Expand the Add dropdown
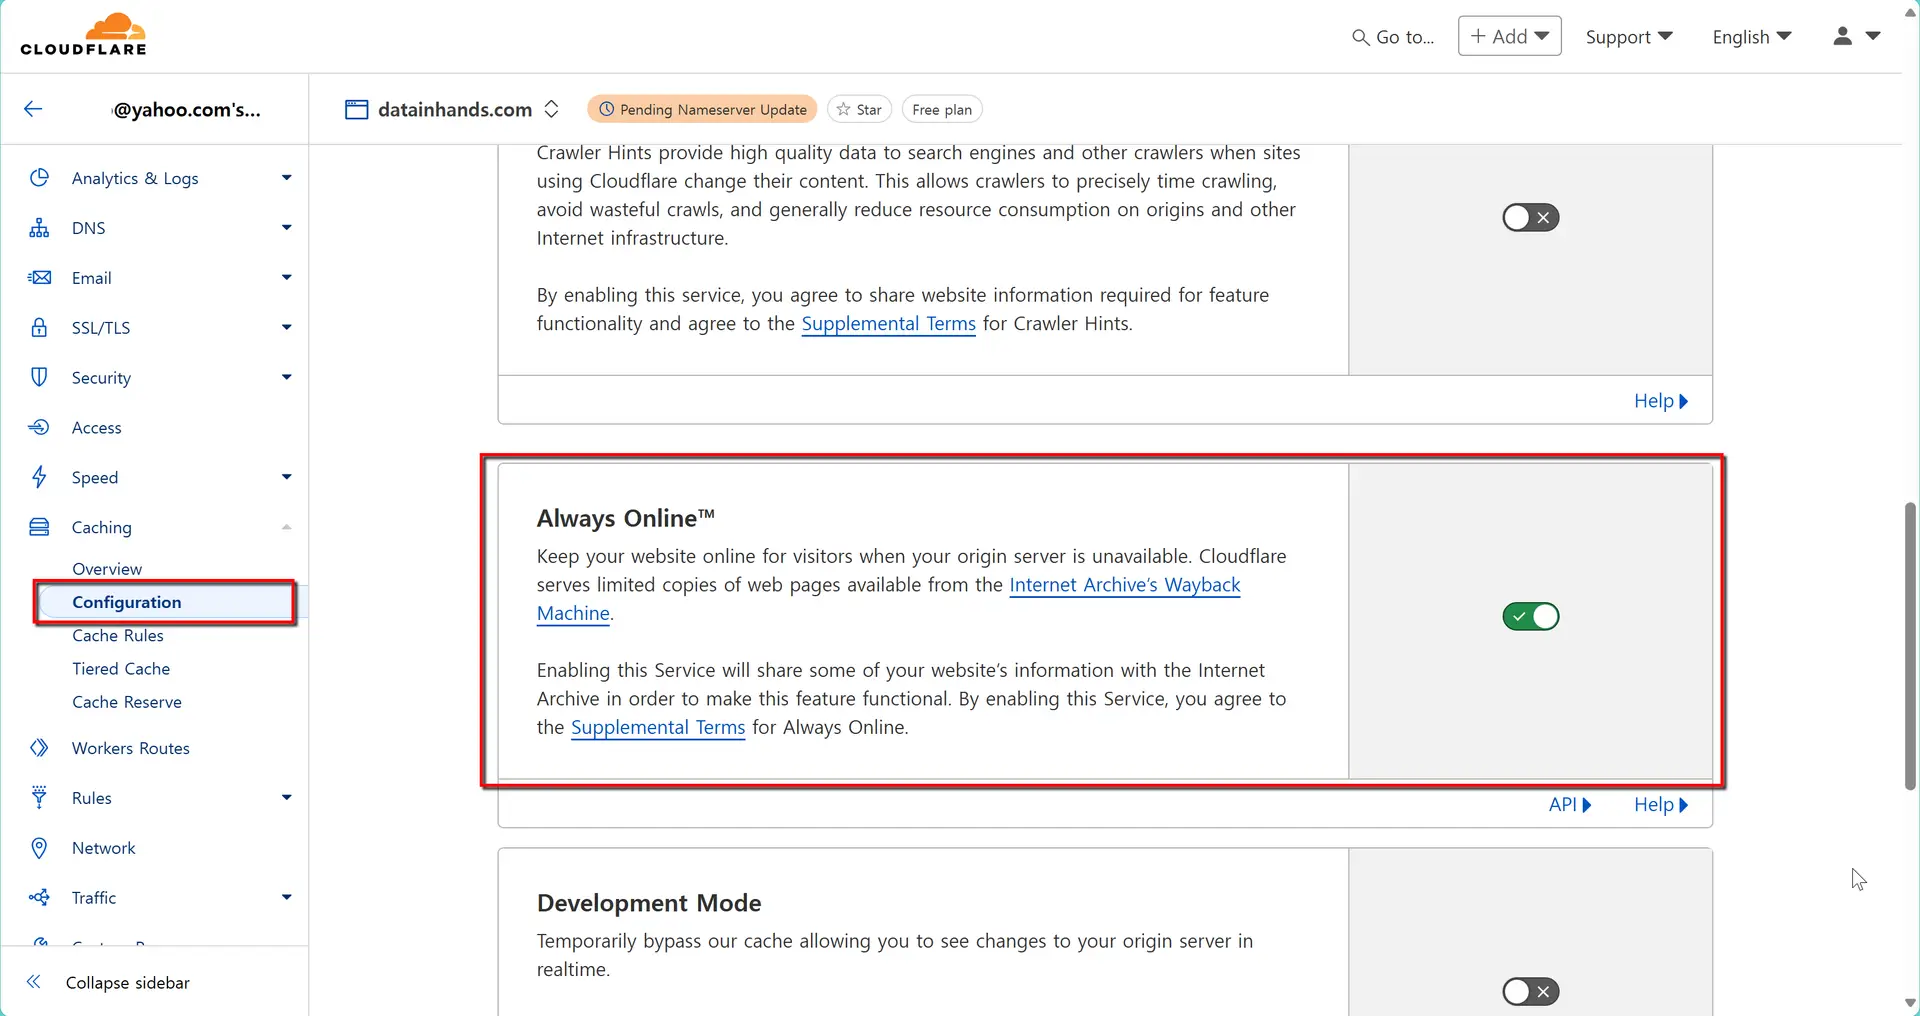The width and height of the screenshot is (1920, 1016). (1509, 36)
